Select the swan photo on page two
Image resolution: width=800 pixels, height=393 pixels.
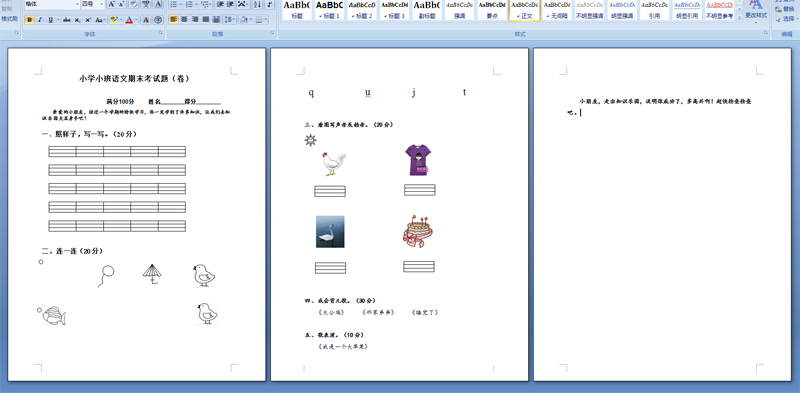coord(330,232)
